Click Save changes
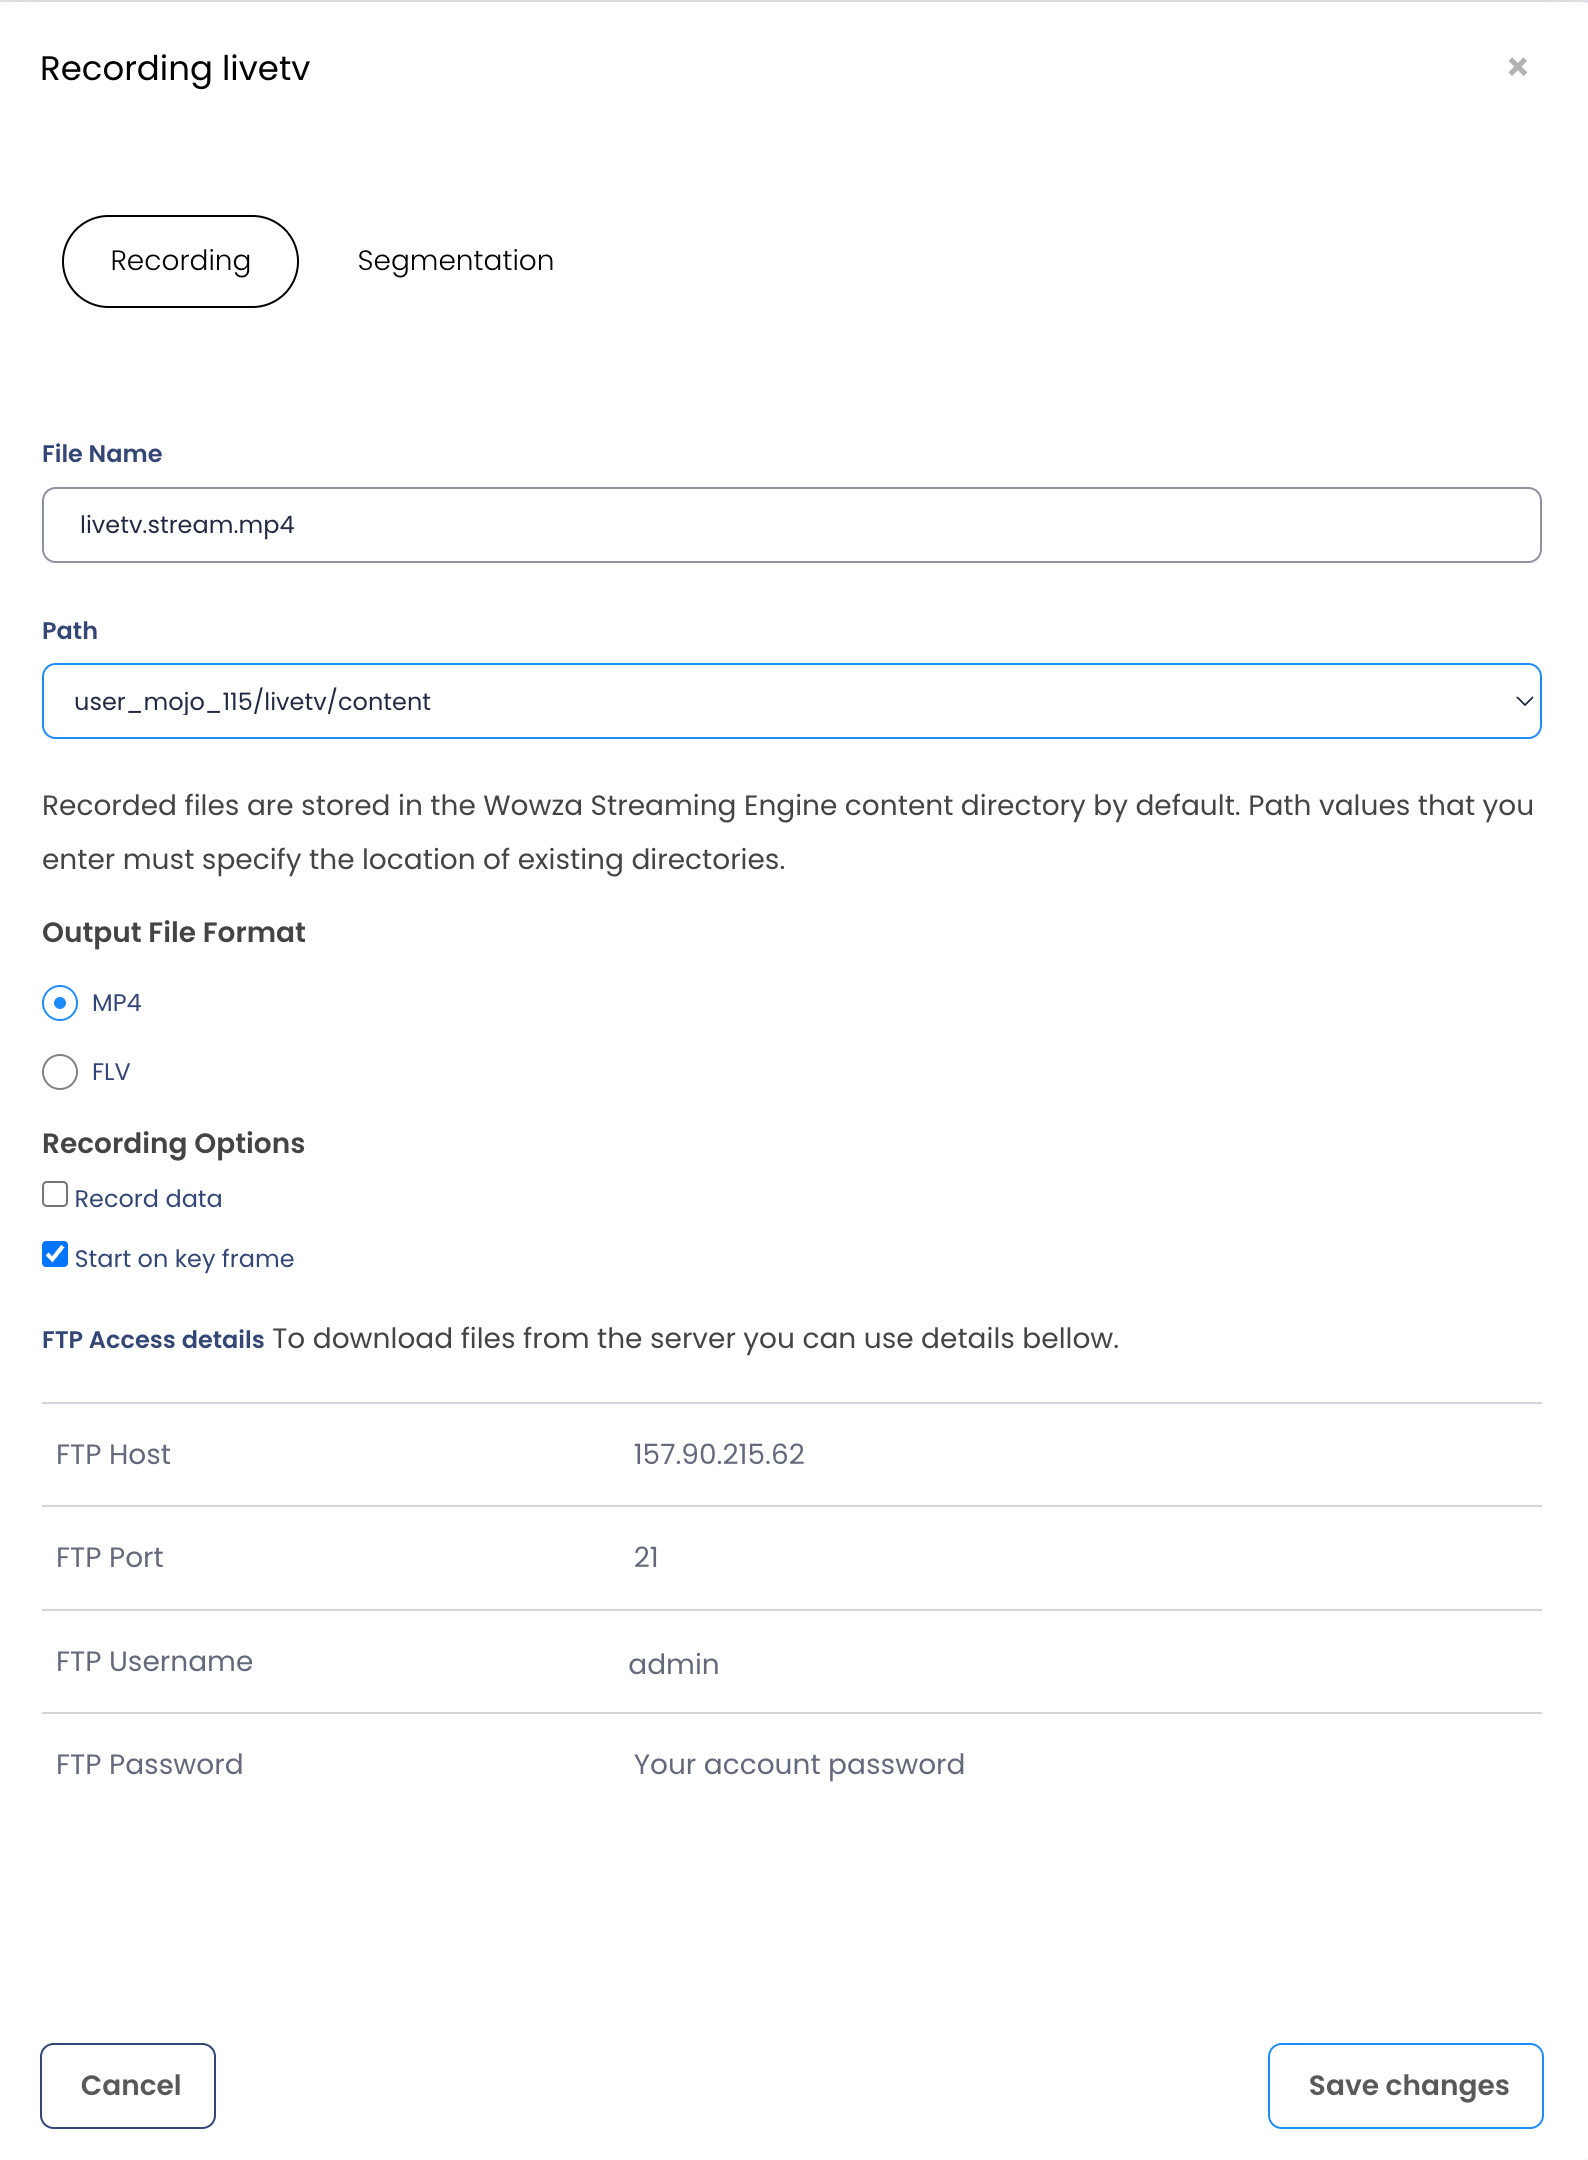Viewport: 1588px width, 2160px height. tap(1405, 2086)
